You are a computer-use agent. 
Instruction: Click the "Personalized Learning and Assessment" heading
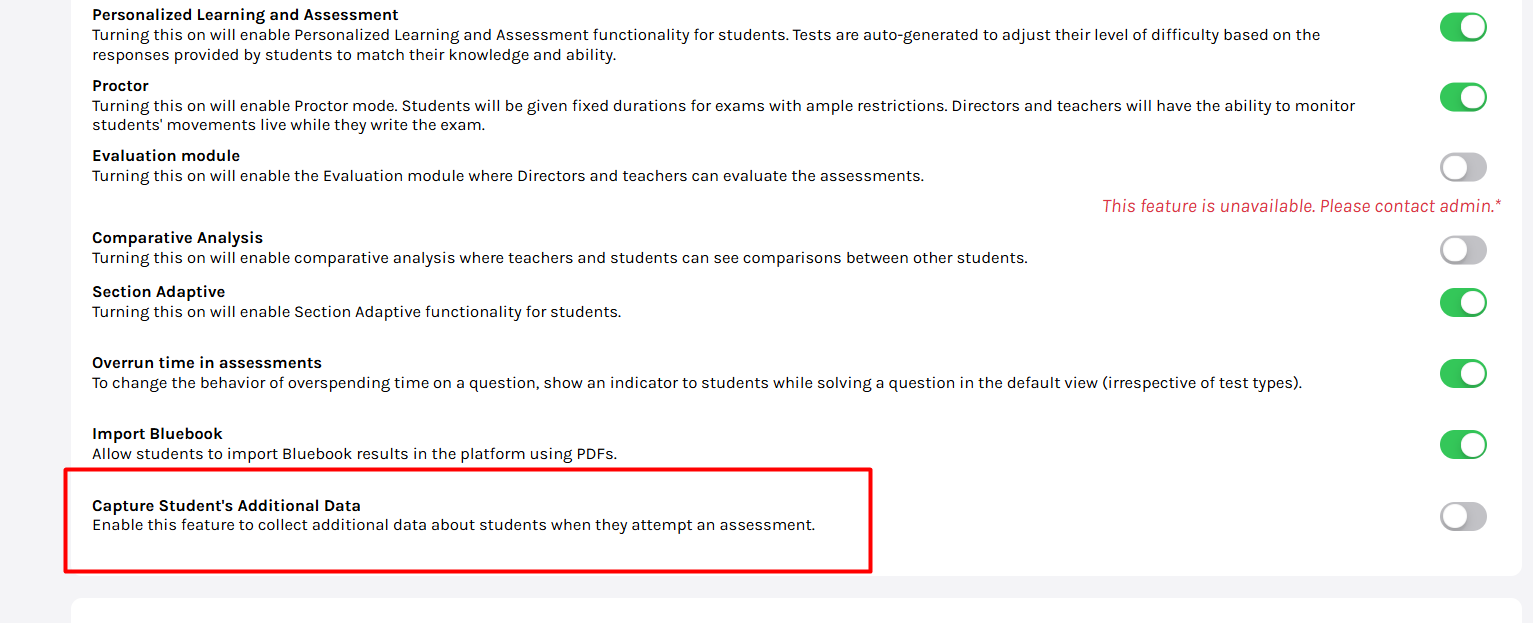(x=245, y=15)
